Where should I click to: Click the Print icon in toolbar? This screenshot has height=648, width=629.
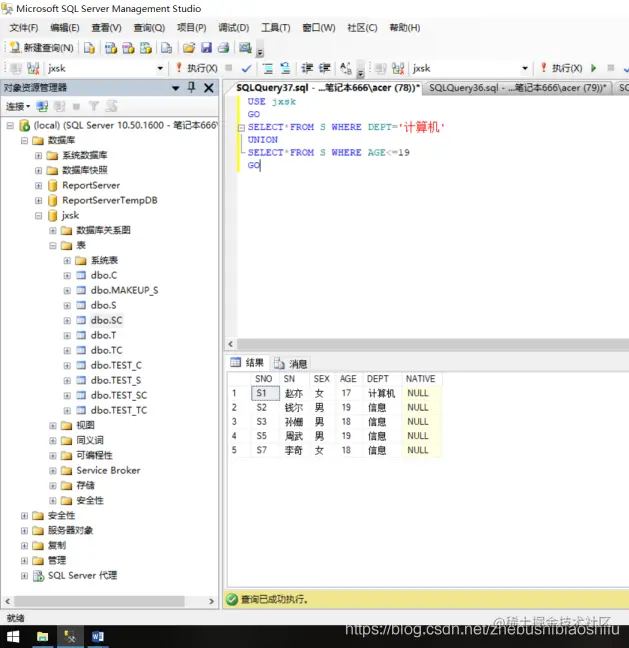[224, 48]
